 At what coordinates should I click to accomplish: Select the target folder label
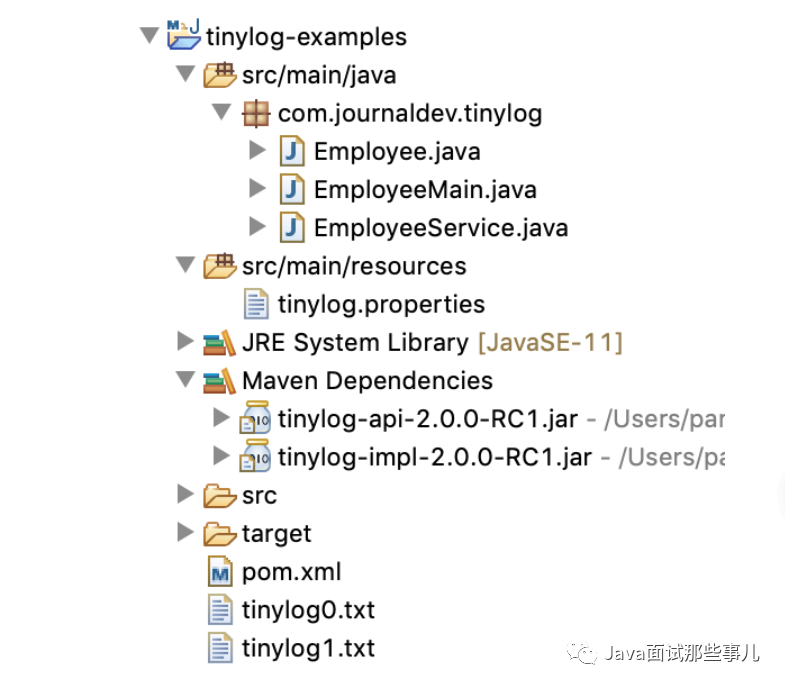click(x=276, y=534)
